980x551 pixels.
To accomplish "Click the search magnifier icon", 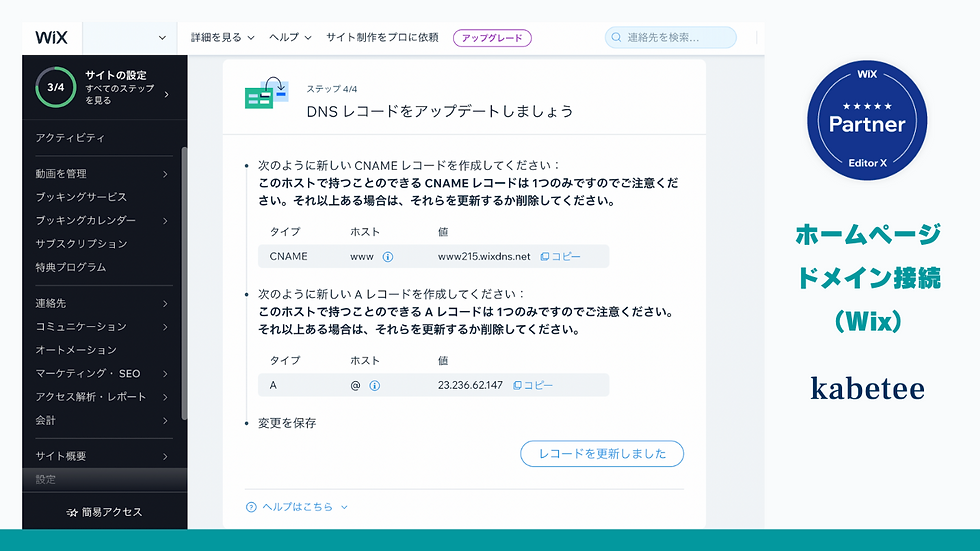I will coord(616,37).
